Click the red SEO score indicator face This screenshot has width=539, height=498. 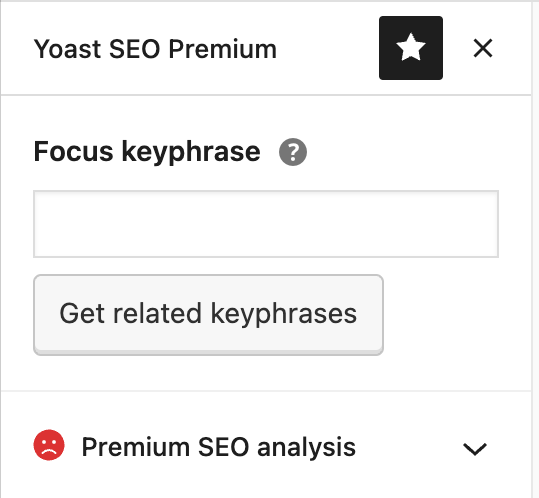point(49,445)
